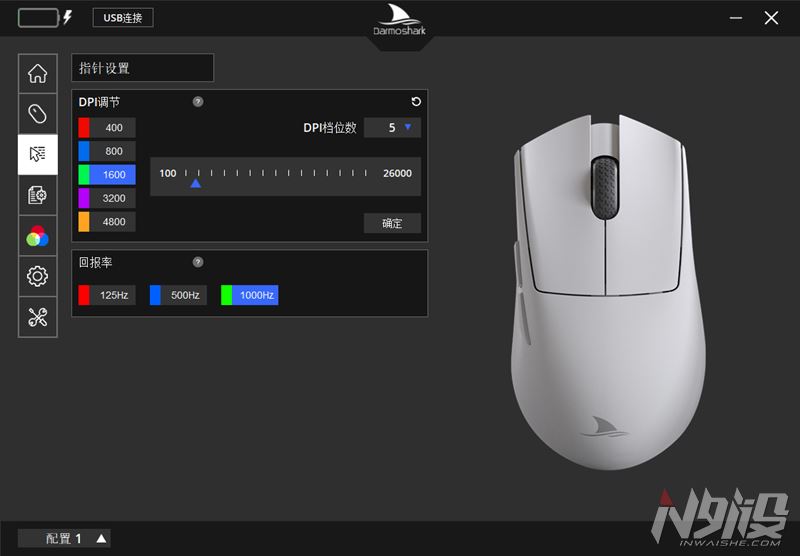Reset DPI settings with the refresh icon
800x556 pixels.
[x=416, y=102]
